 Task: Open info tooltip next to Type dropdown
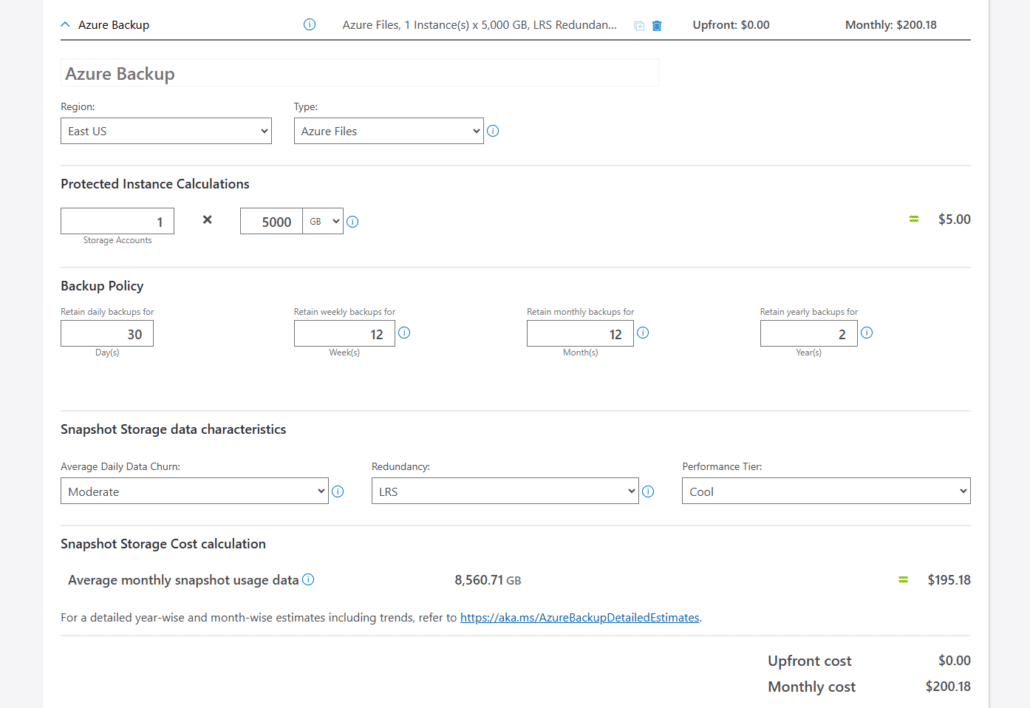click(493, 131)
